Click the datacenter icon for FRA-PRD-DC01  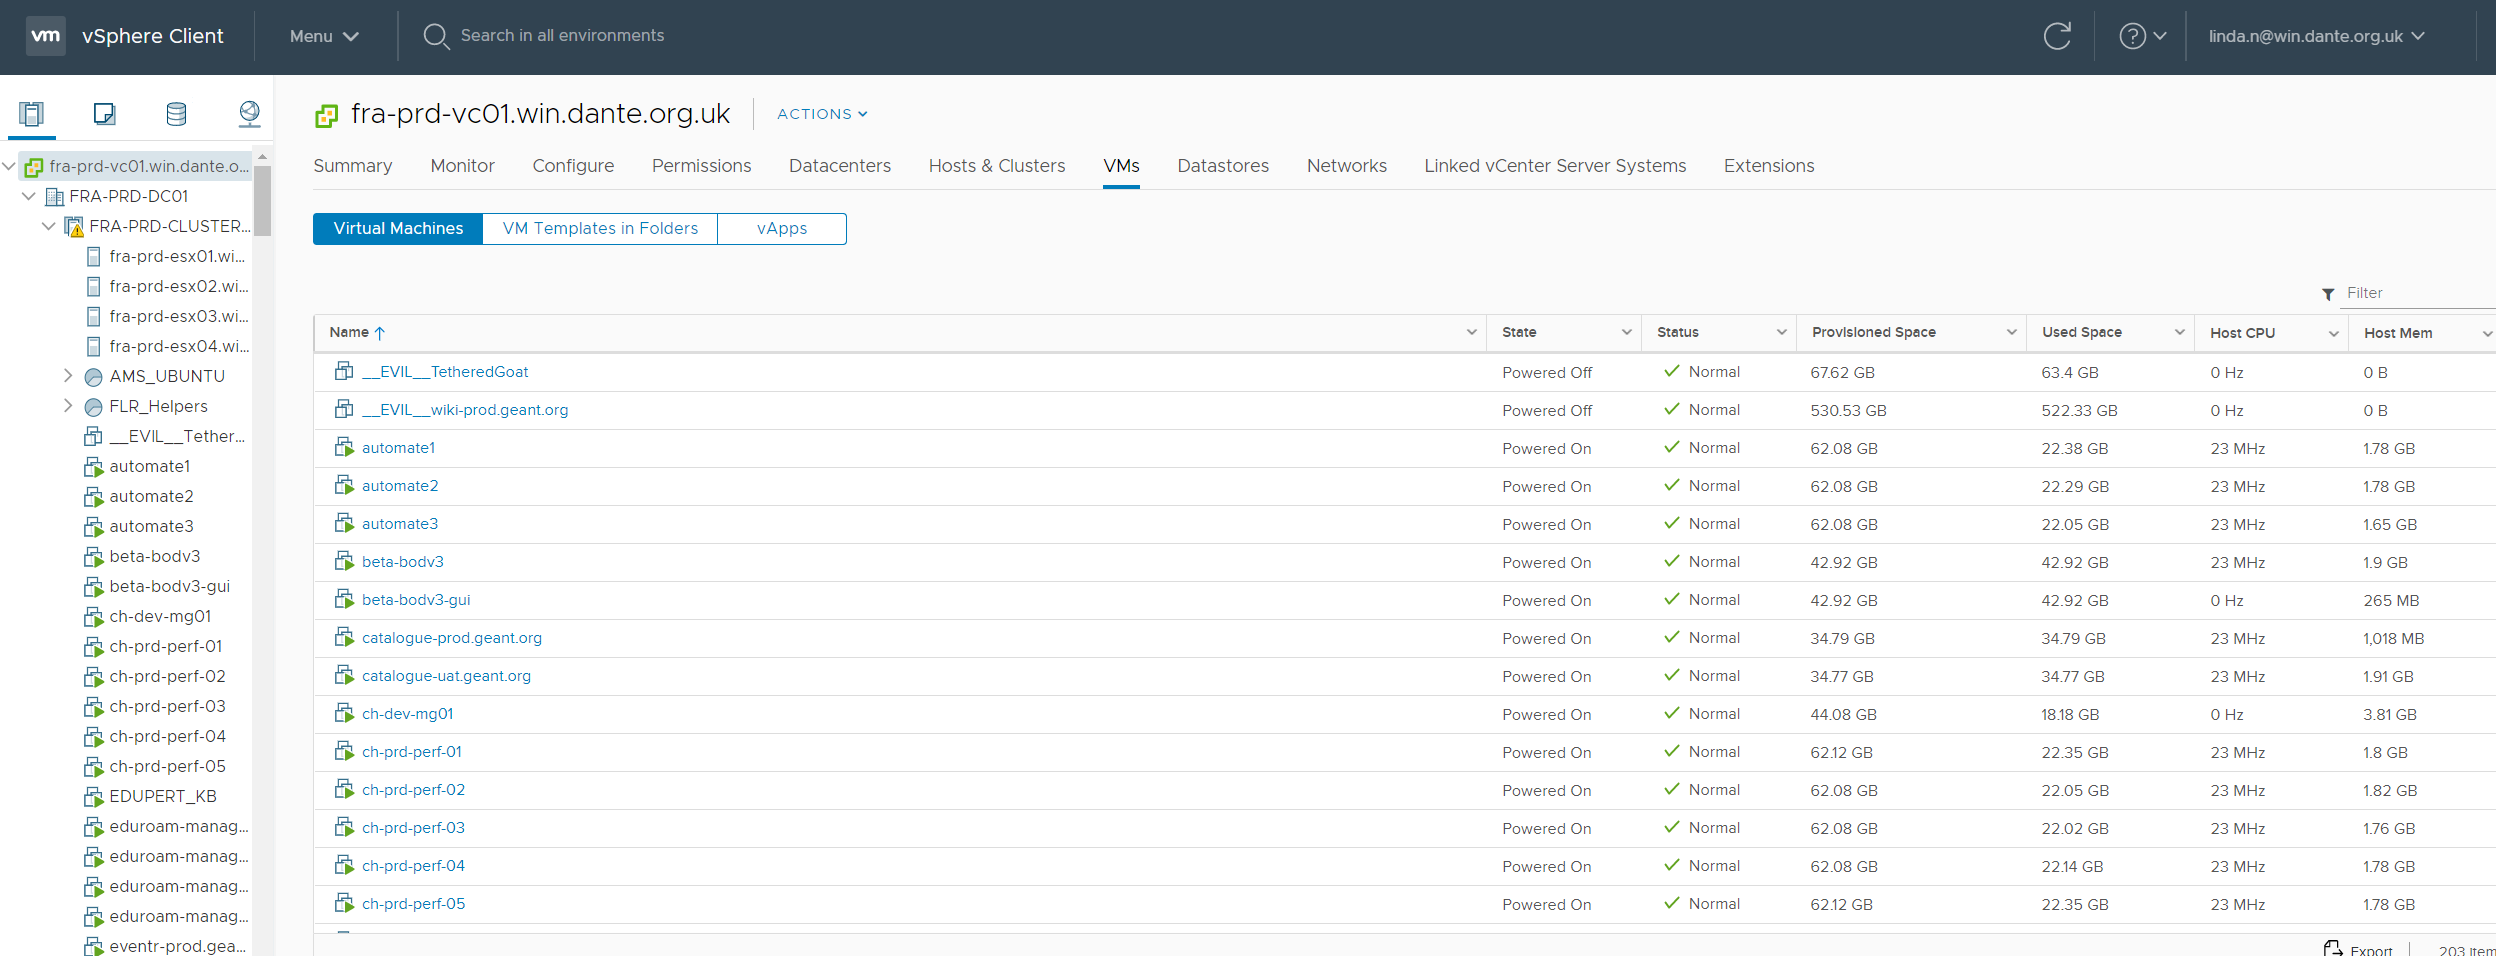[55, 197]
